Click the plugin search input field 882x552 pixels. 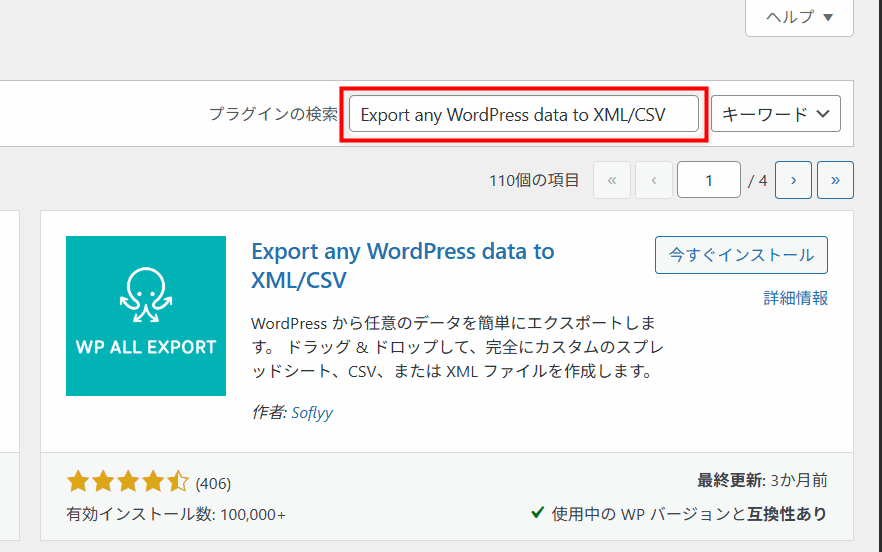click(524, 114)
